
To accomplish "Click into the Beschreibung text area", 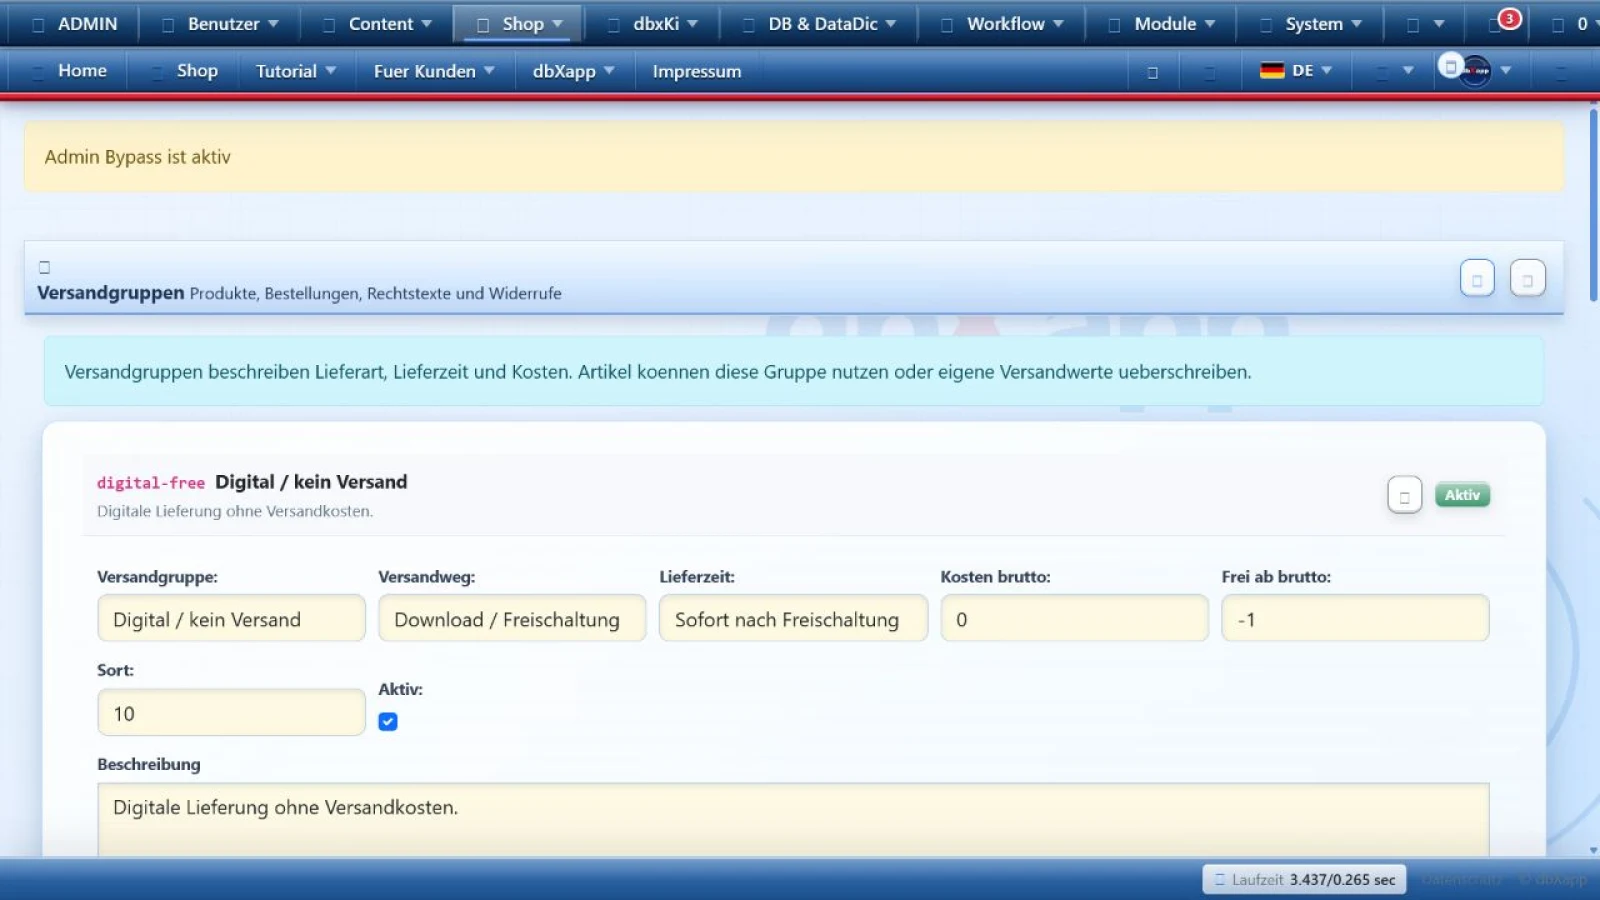I will (x=793, y=819).
